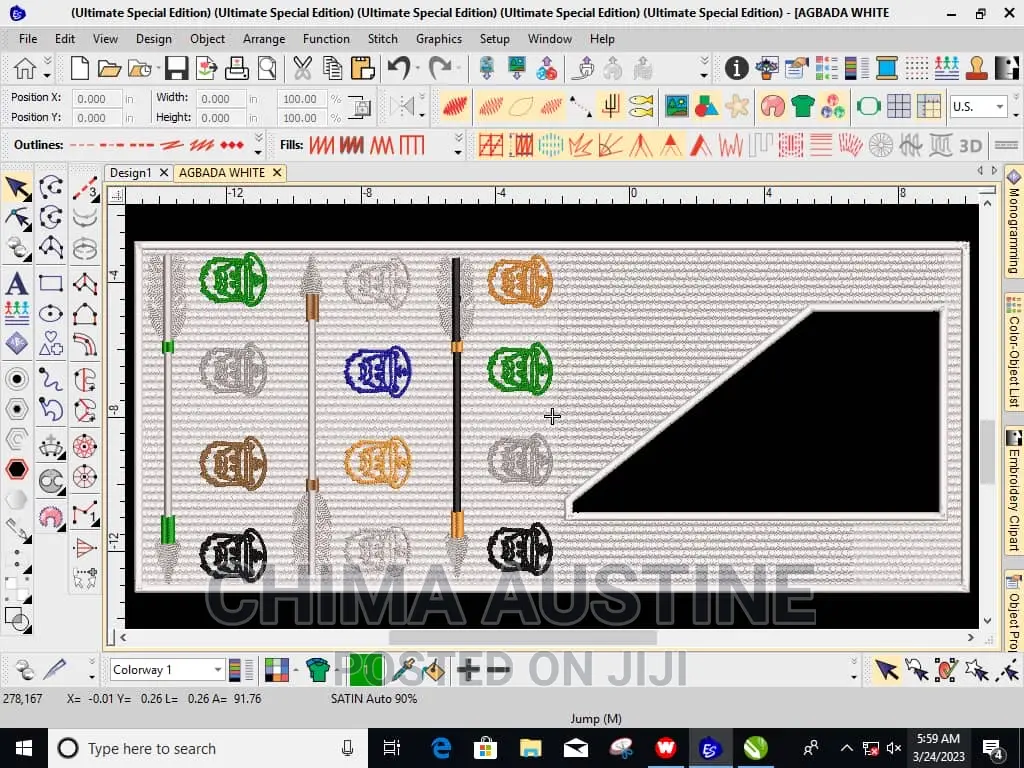This screenshot has height=768, width=1024.
Task: Open File Explorer from taskbar
Action: [x=530, y=748]
